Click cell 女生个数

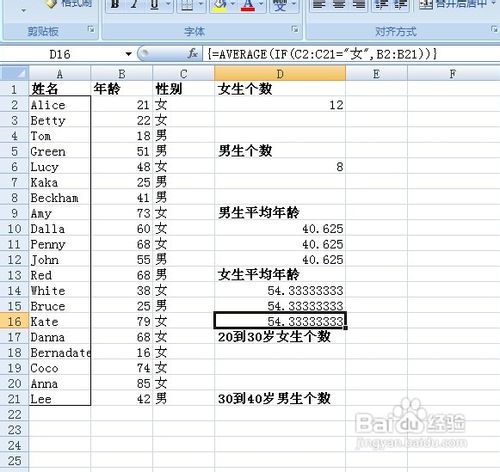(280, 89)
